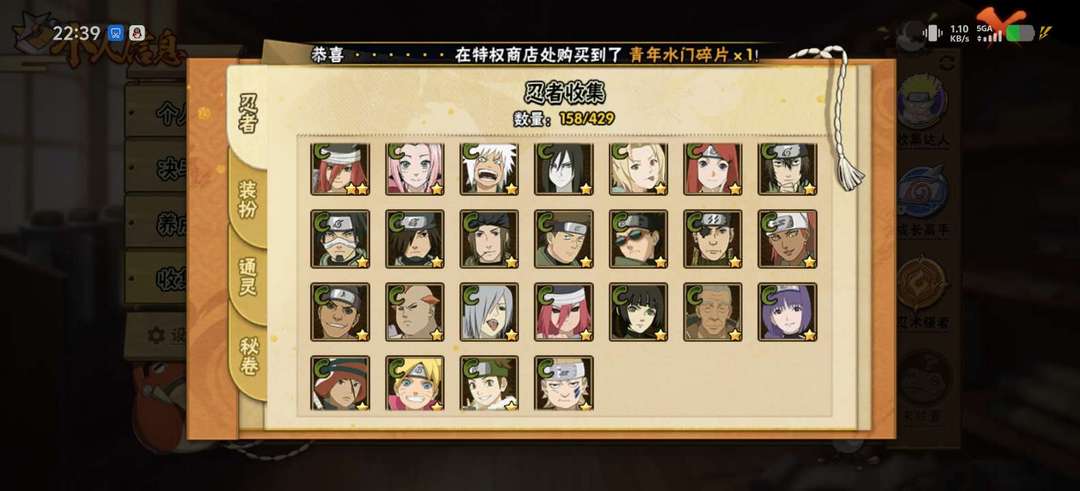The height and width of the screenshot is (491, 1080).
Task: Tap the blue spiral badge icon on right
Action: [923, 193]
